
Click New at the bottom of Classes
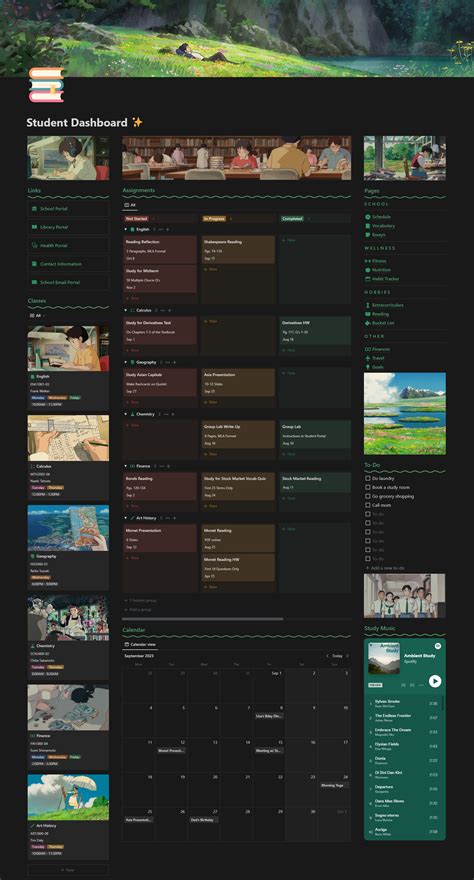[68, 870]
